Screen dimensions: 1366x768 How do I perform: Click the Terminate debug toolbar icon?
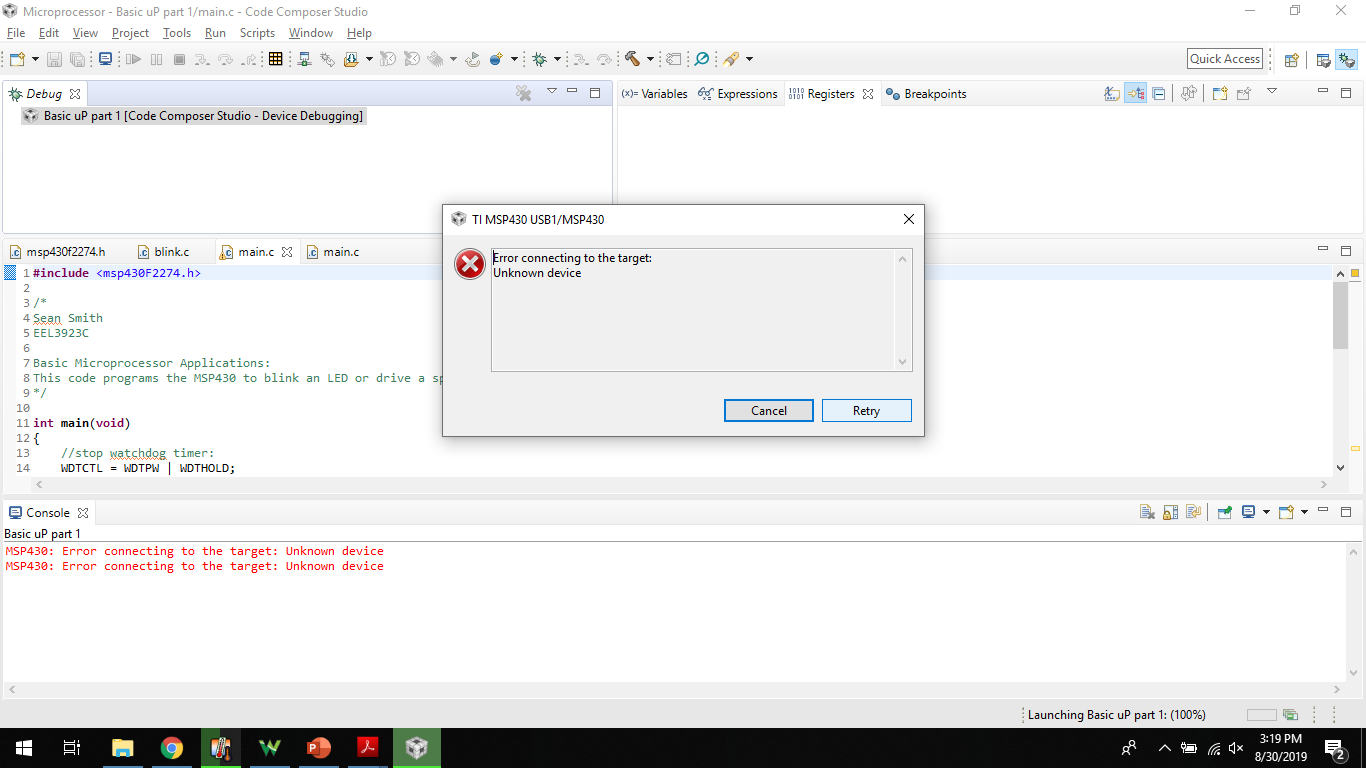(x=180, y=60)
